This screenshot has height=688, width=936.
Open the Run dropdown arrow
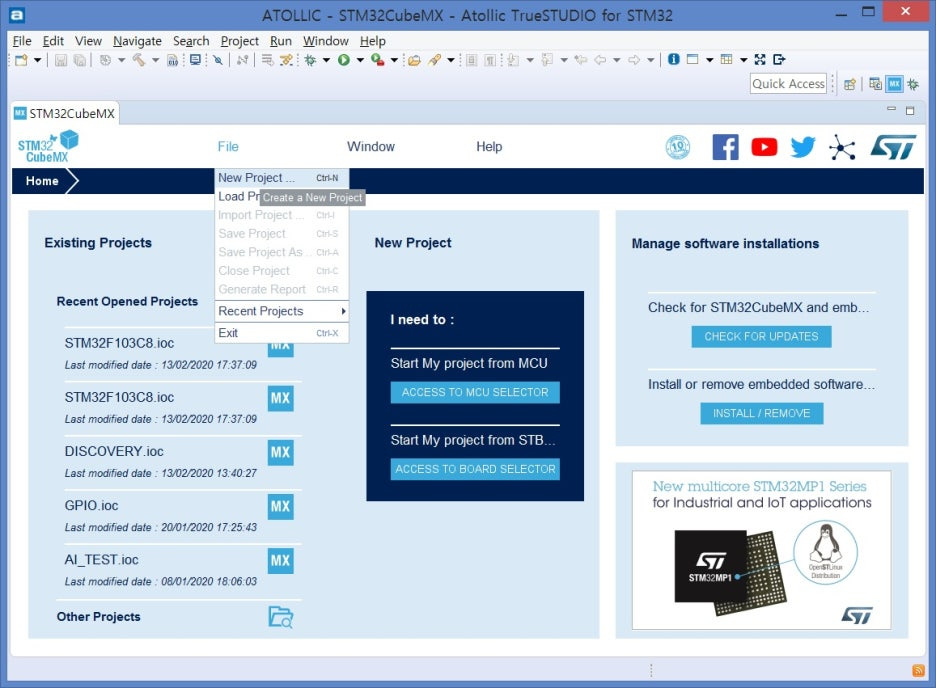[x=360, y=60]
